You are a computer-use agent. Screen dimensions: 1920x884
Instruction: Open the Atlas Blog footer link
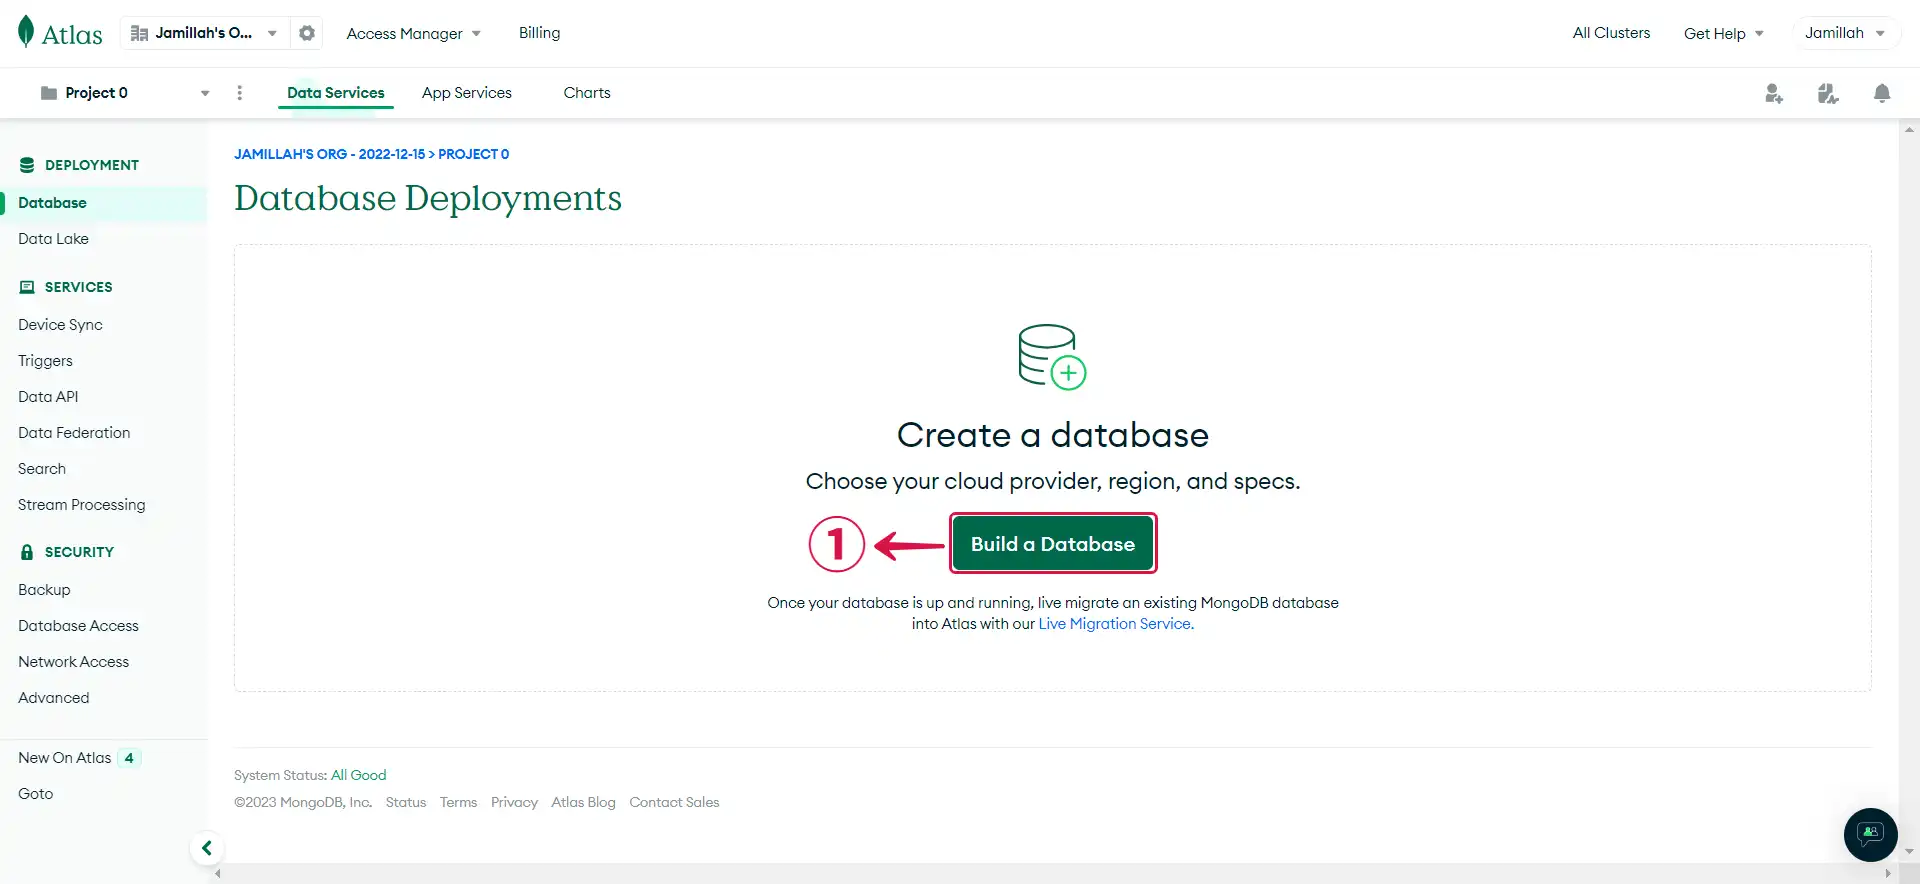pyautogui.click(x=583, y=802)
